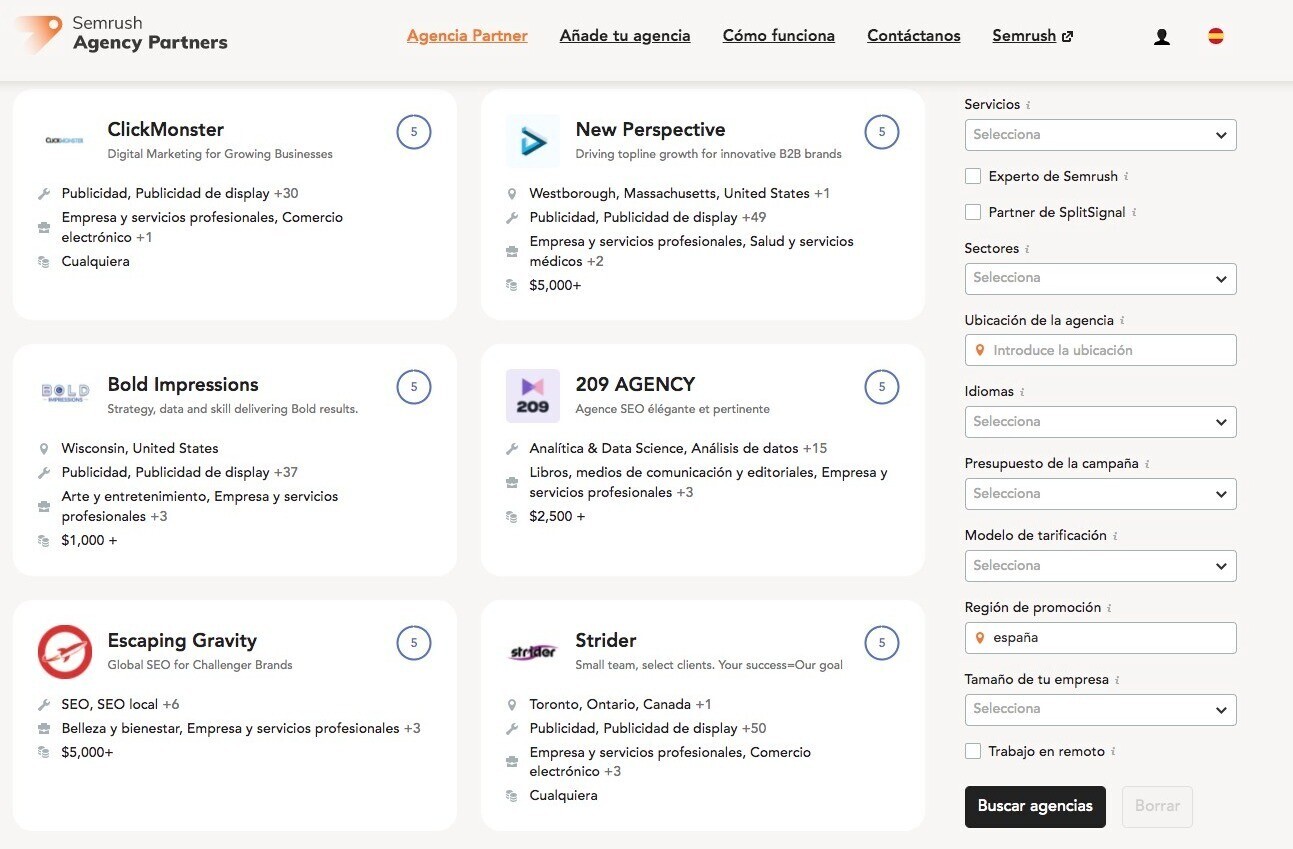The image size is (1293, 849).
Task: Open Contáctanos nav link
Action: click(914, 36)
